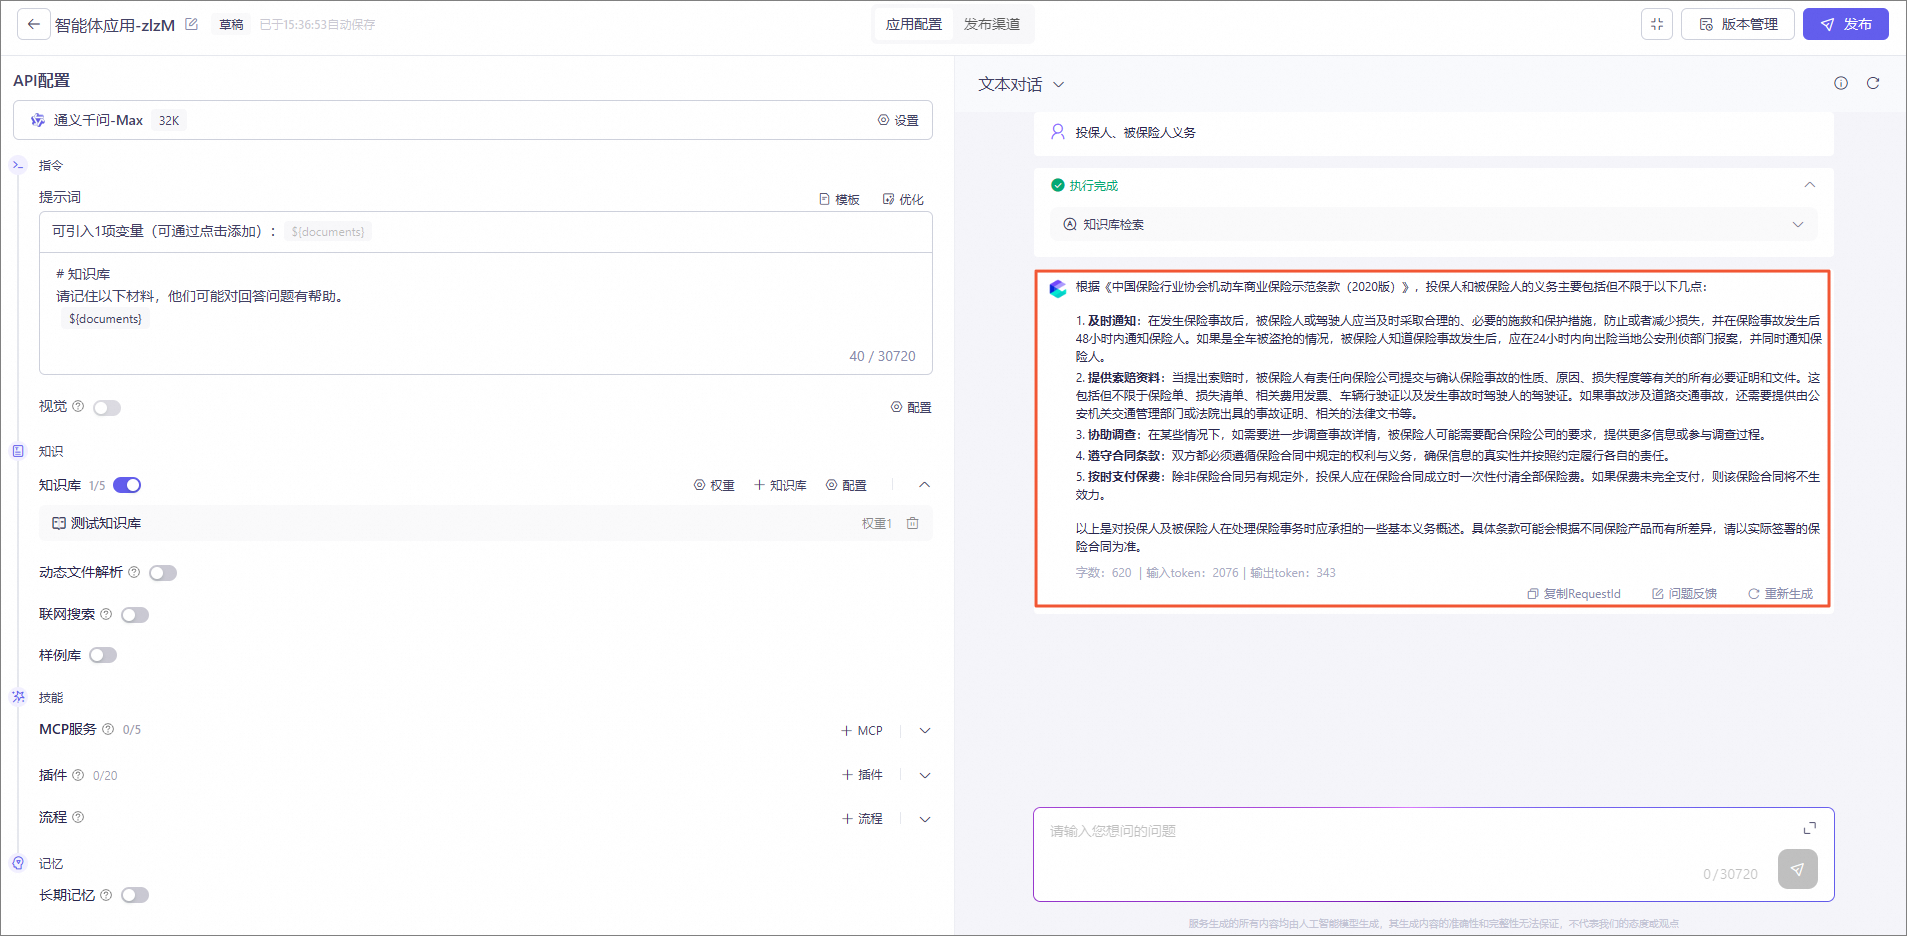Turn on 长期记忆 switch
This screenshot has height=936, width=1907.
[135, 895]
